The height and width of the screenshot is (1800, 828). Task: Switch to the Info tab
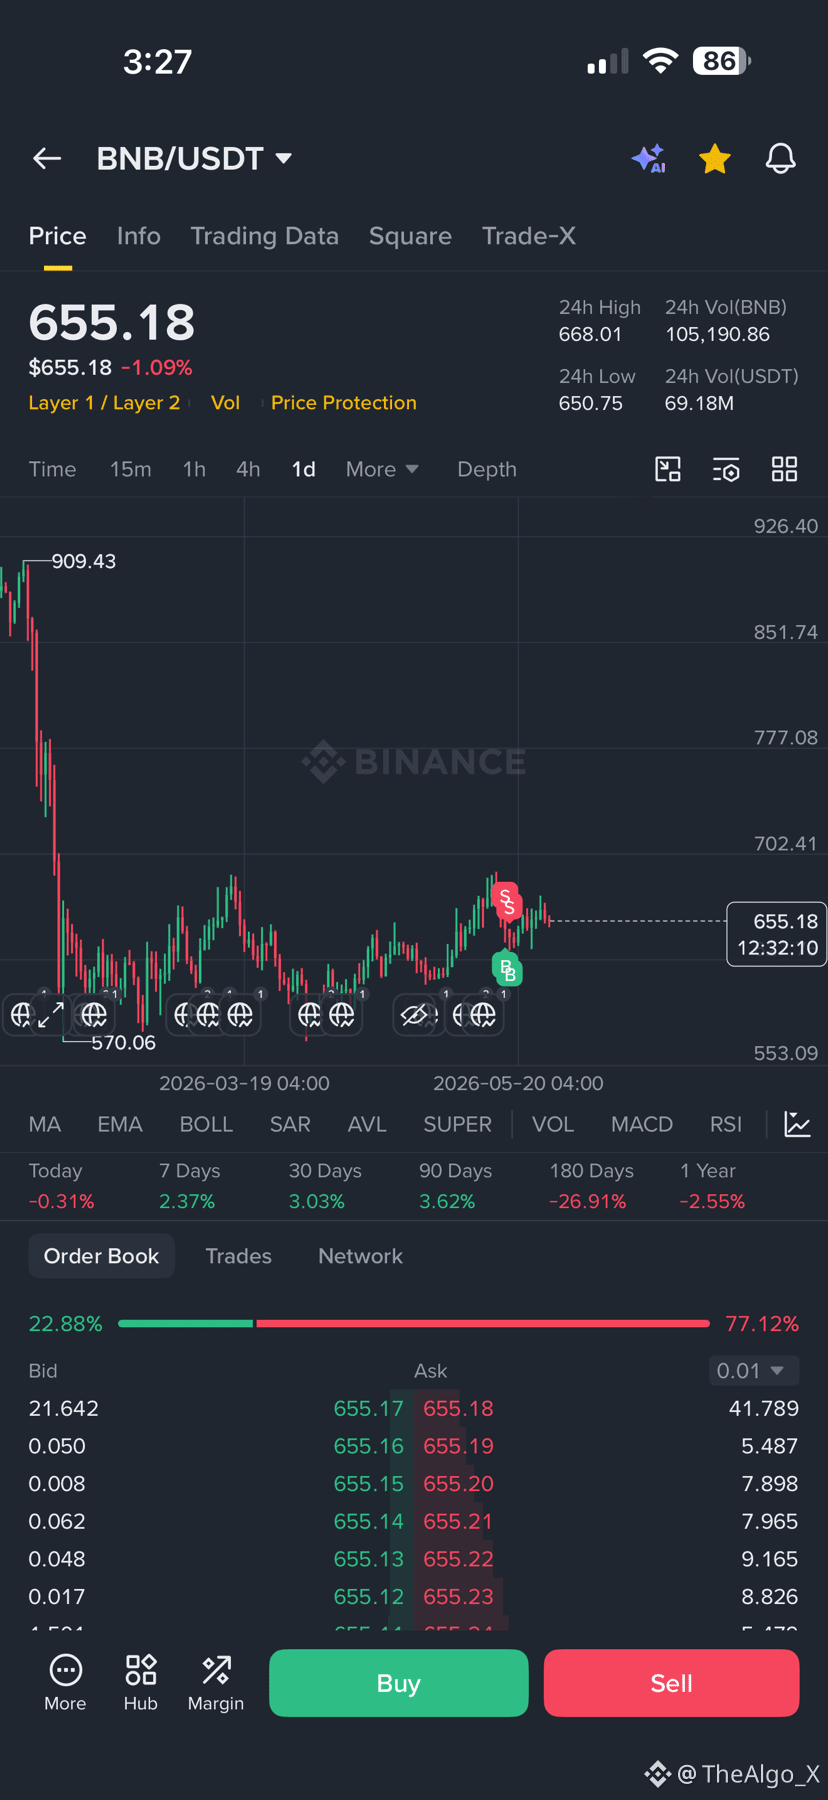pos(138,236)
